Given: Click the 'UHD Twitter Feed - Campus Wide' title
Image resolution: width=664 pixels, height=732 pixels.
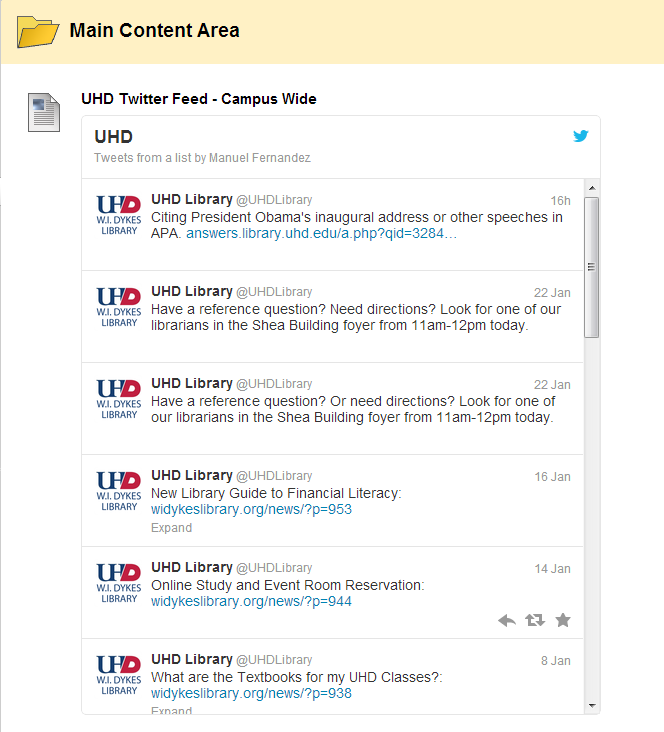Looking at the screenshot, I should click(x=199, y=99).
